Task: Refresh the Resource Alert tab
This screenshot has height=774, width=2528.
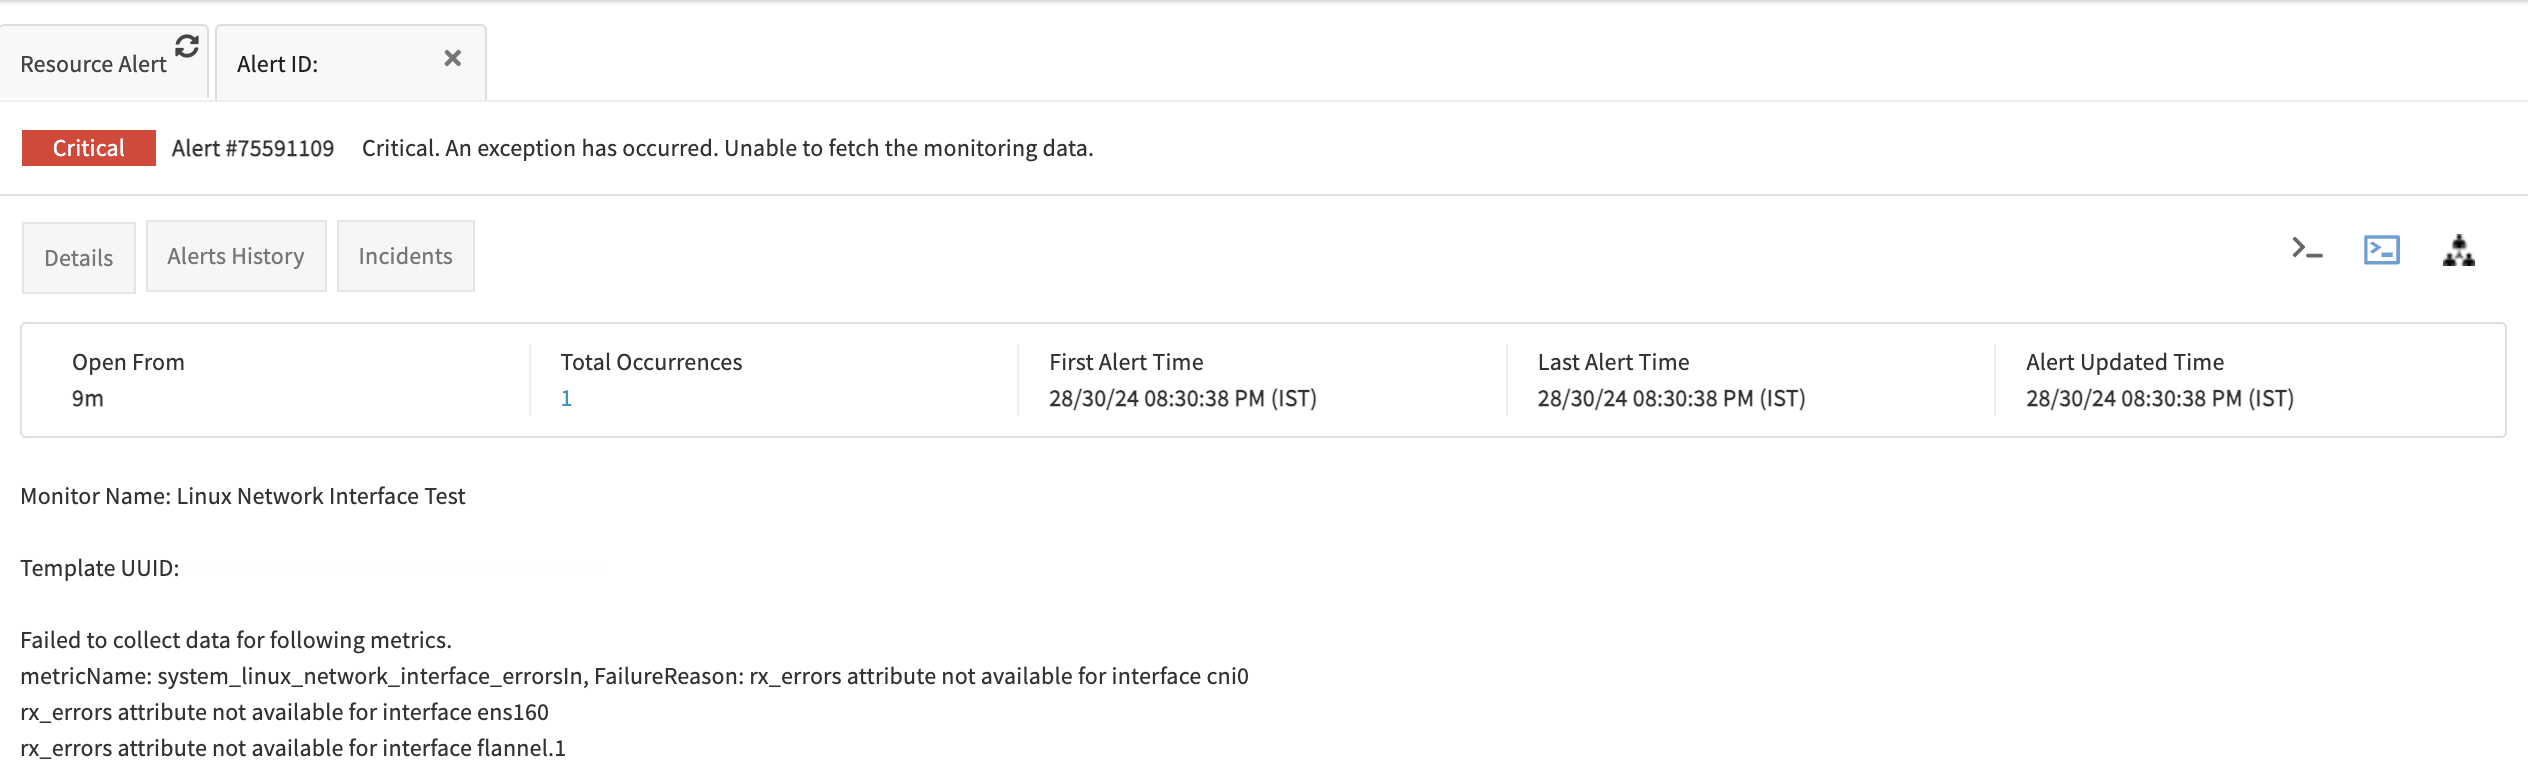Action: 185,44
